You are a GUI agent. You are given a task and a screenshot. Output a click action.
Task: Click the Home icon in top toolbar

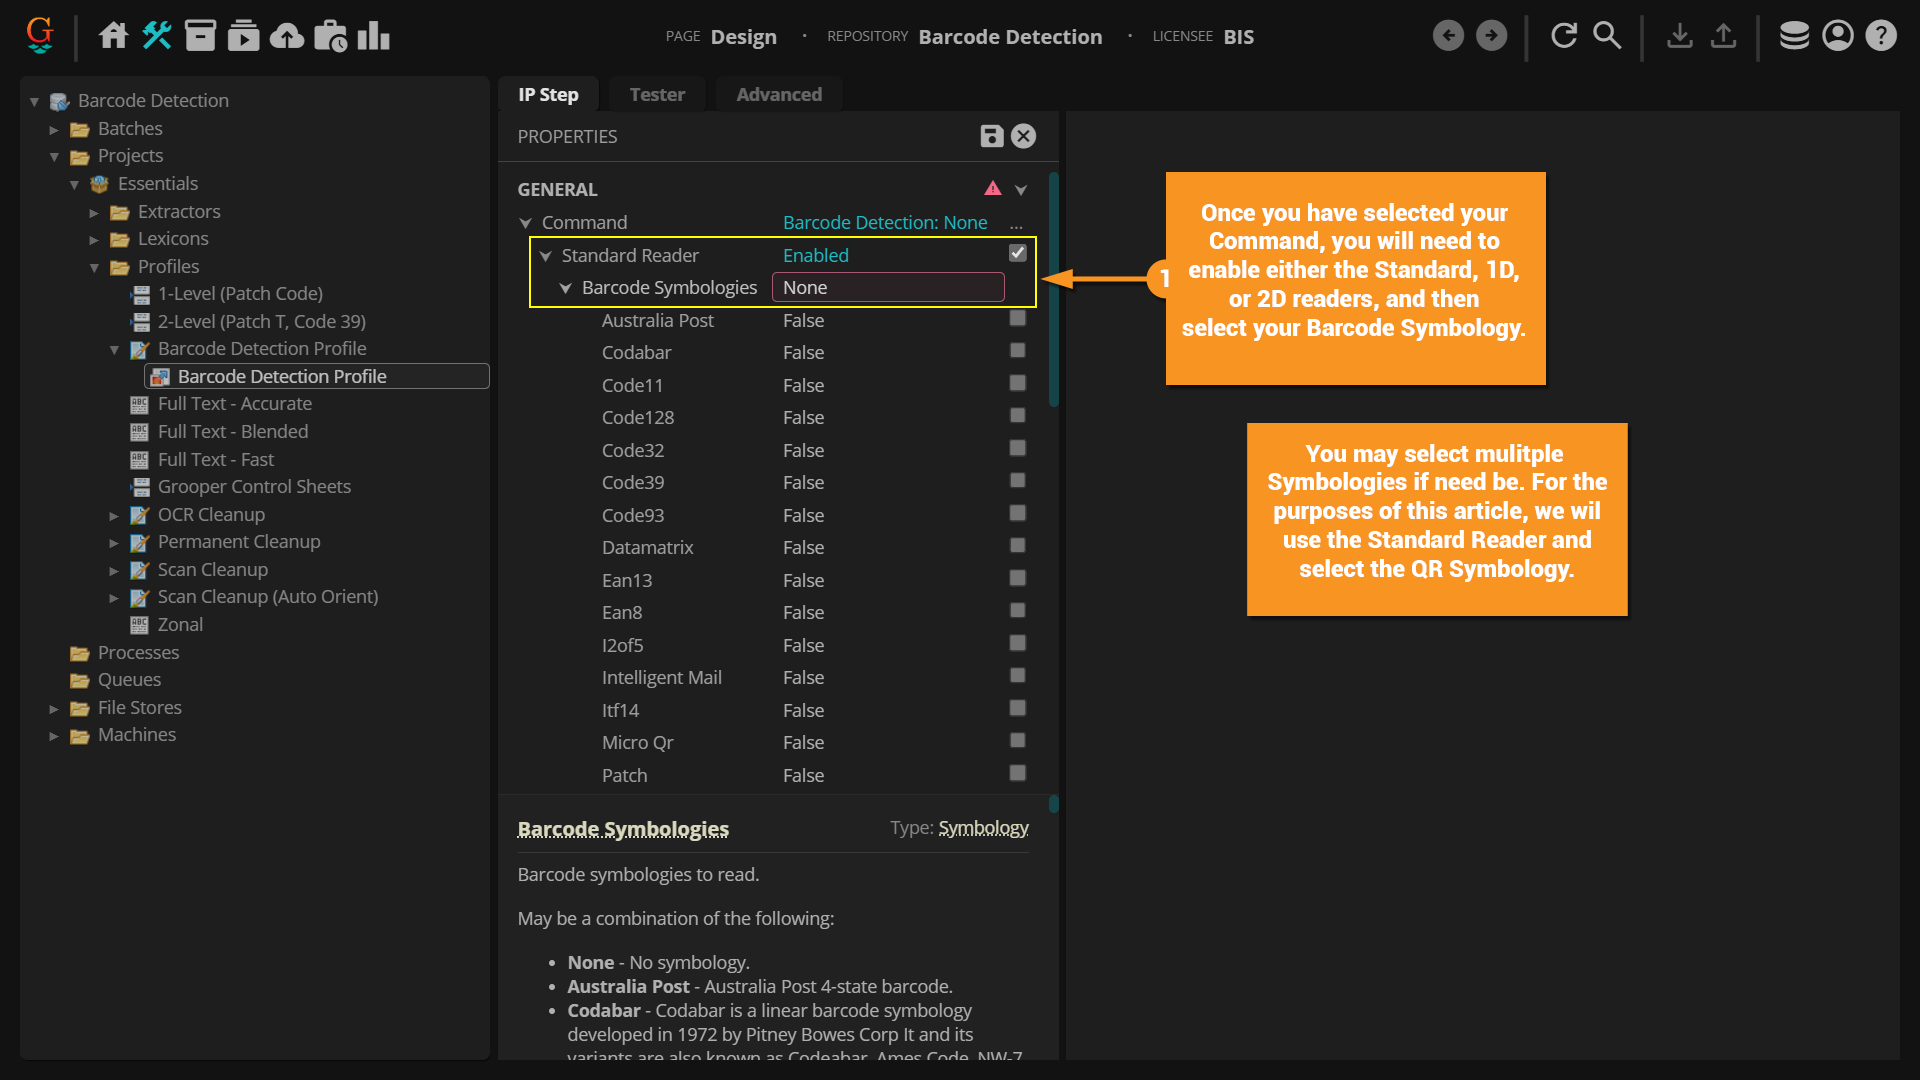pyautogui.click(x=113, y=36)
